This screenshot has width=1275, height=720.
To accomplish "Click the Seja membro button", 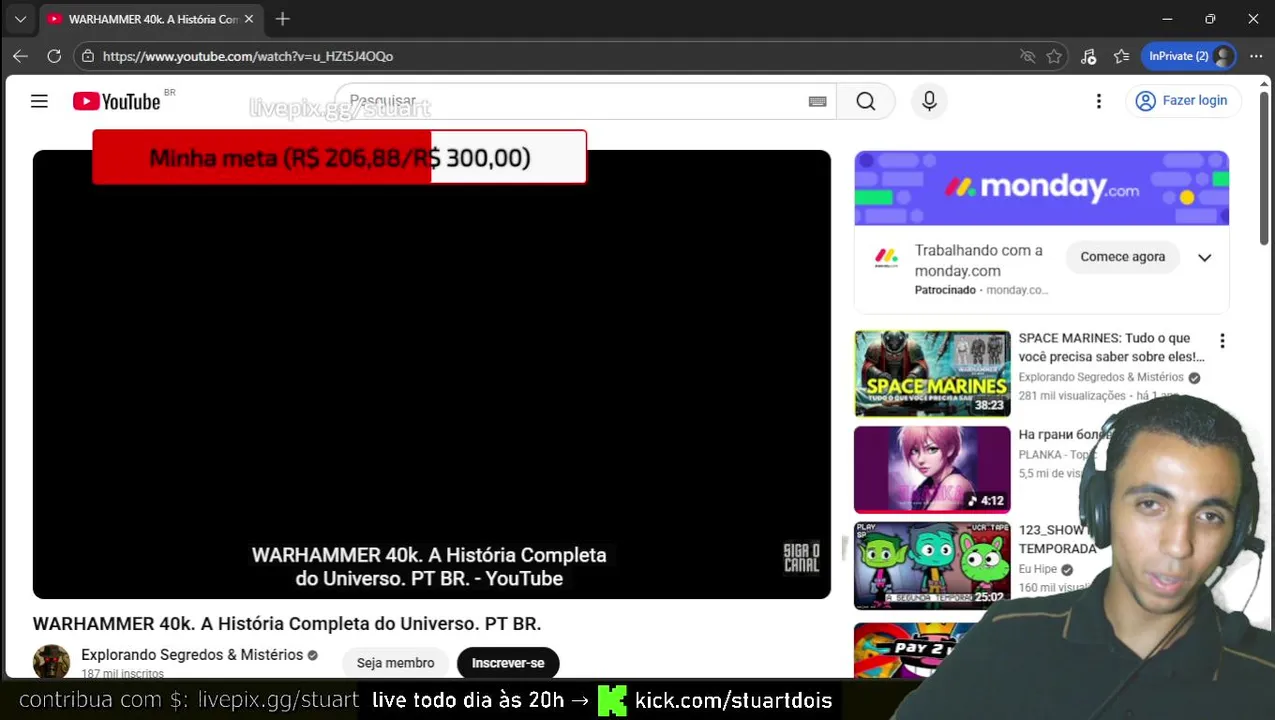I will 395,663.
